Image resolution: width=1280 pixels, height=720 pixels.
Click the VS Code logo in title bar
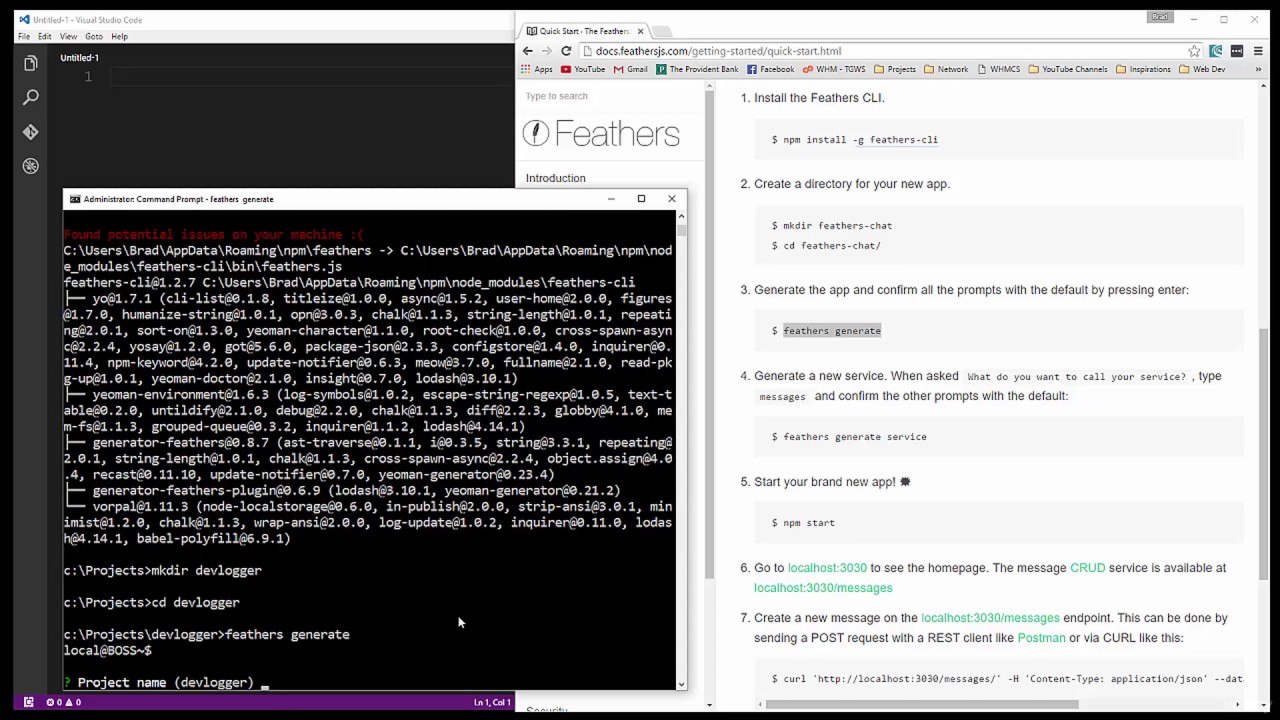click(23, 19)
